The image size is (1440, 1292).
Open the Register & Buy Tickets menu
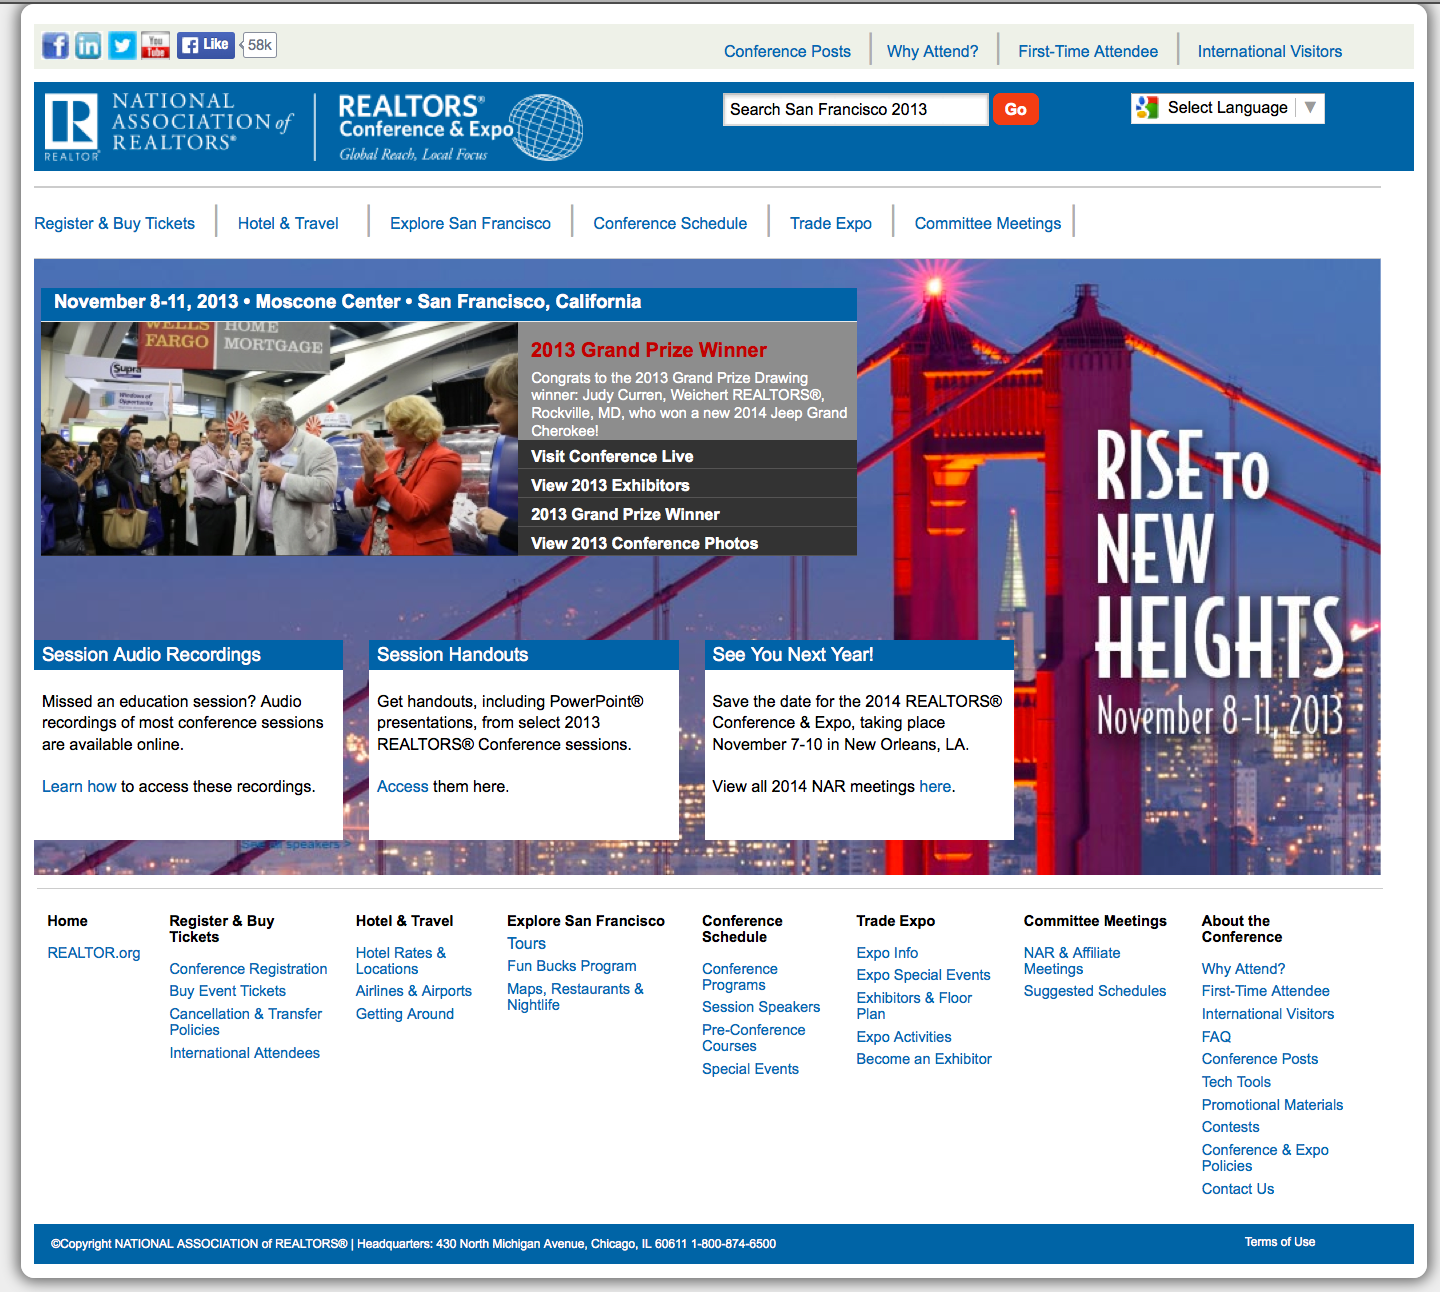point(114,223)
